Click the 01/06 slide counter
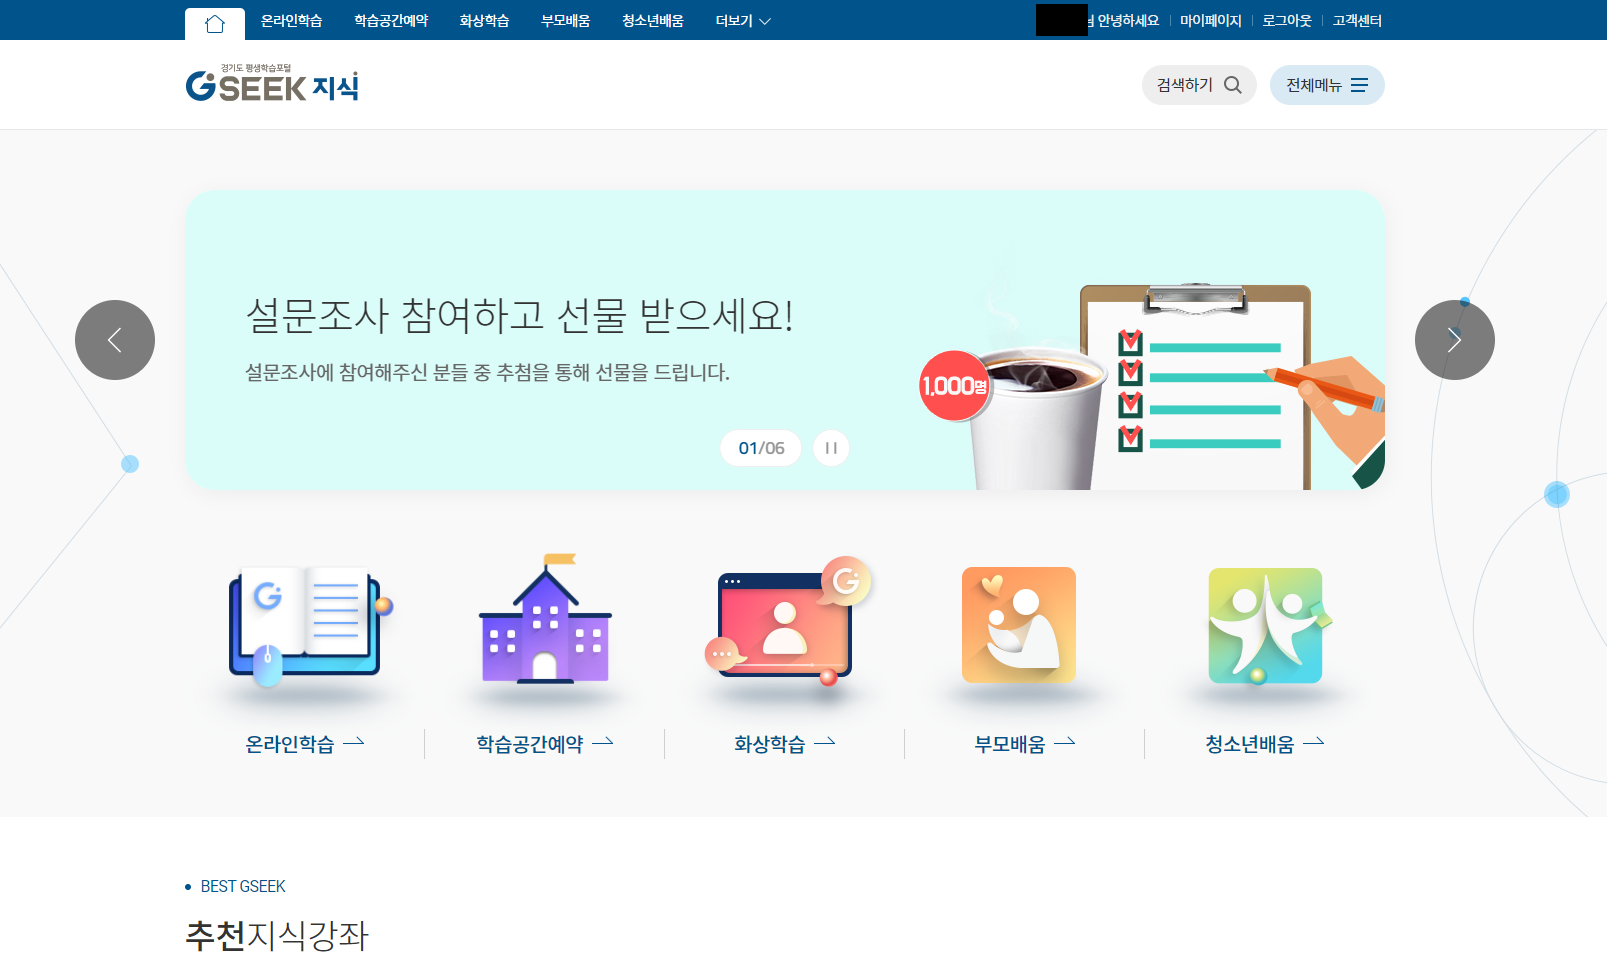The height and width of the screenshot is (967, 1607). (x=761, y=448)
